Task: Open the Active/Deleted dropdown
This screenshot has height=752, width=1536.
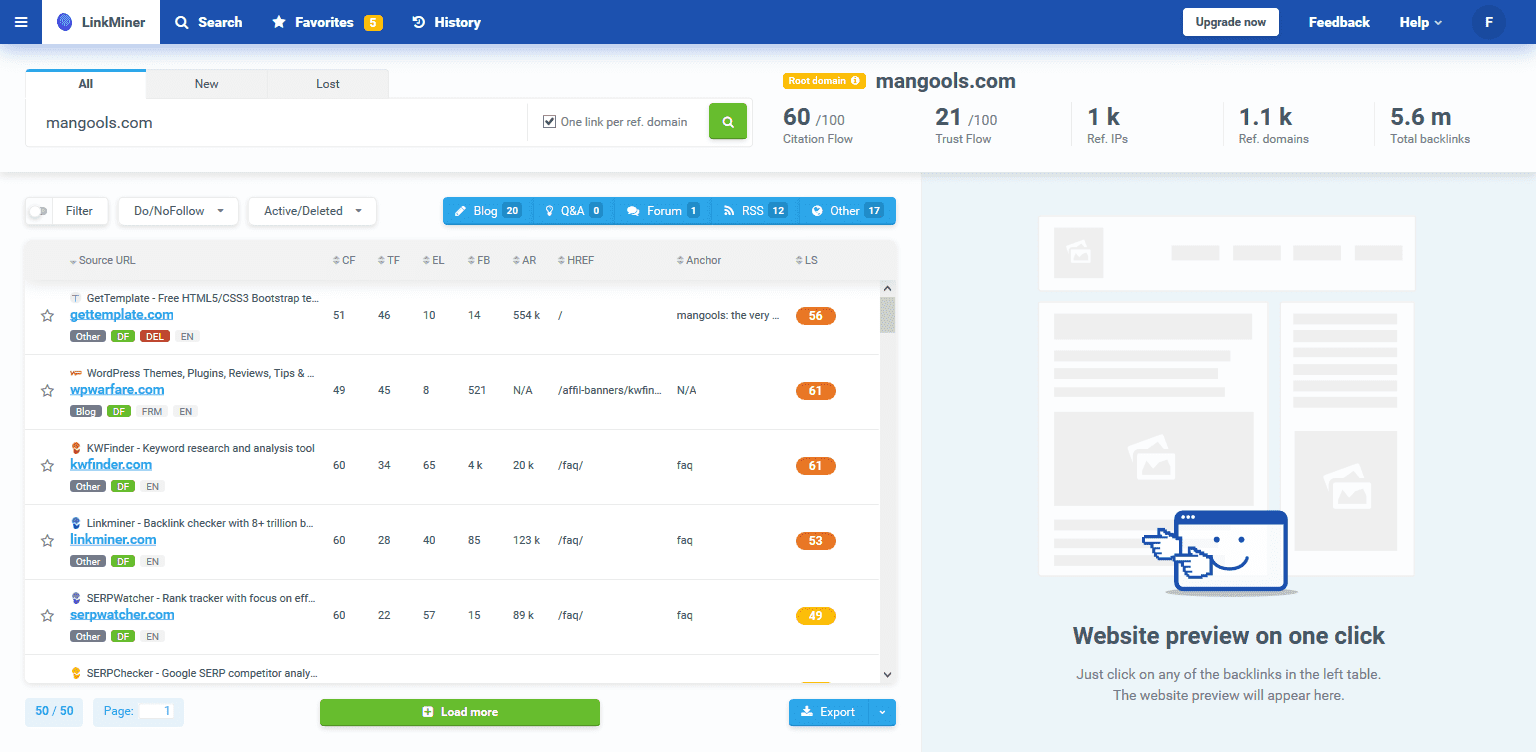Action: (312, 211)
